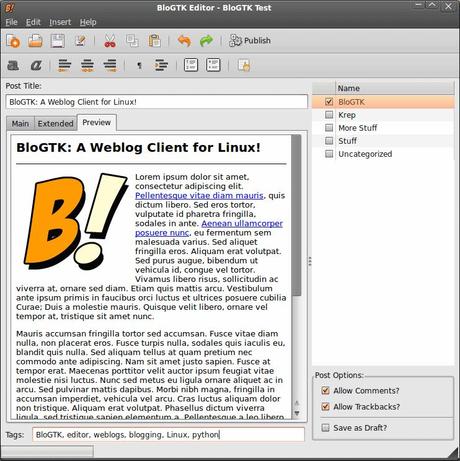Image resolution: width=460 pixels, height=461 pixels.
Task: Select the Preview tab
Action: 97,122
